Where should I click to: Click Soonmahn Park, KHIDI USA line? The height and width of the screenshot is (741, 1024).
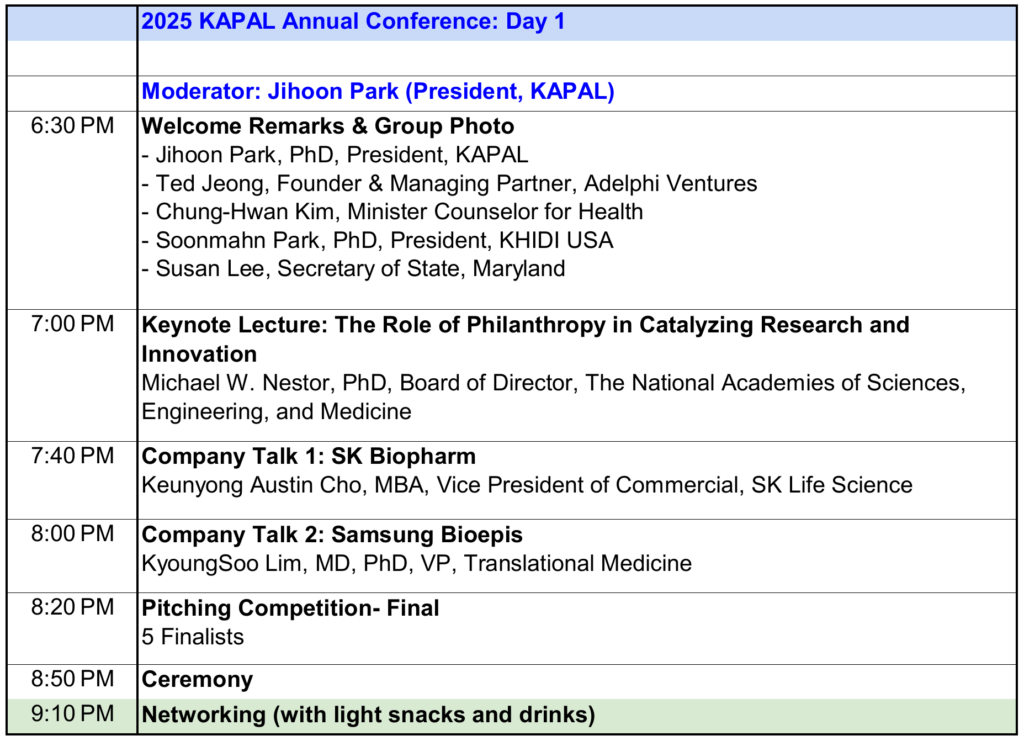tap(377, 241)
